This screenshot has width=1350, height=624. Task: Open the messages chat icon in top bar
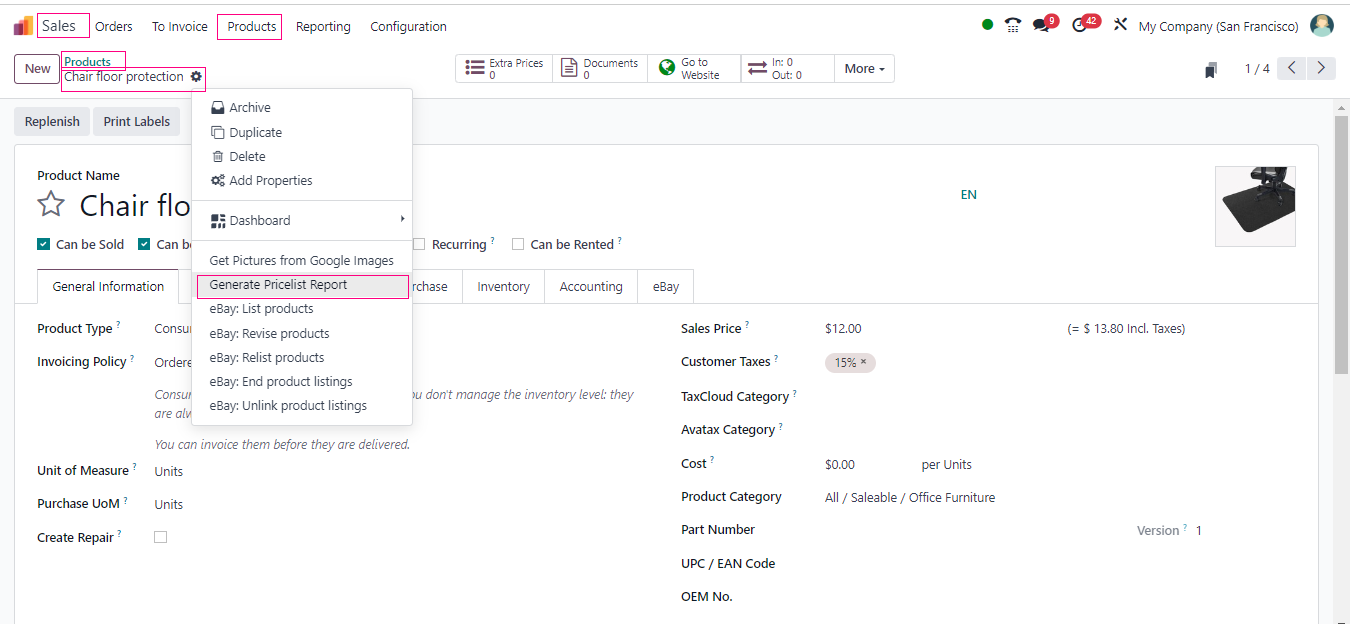tap(1042, 26)
